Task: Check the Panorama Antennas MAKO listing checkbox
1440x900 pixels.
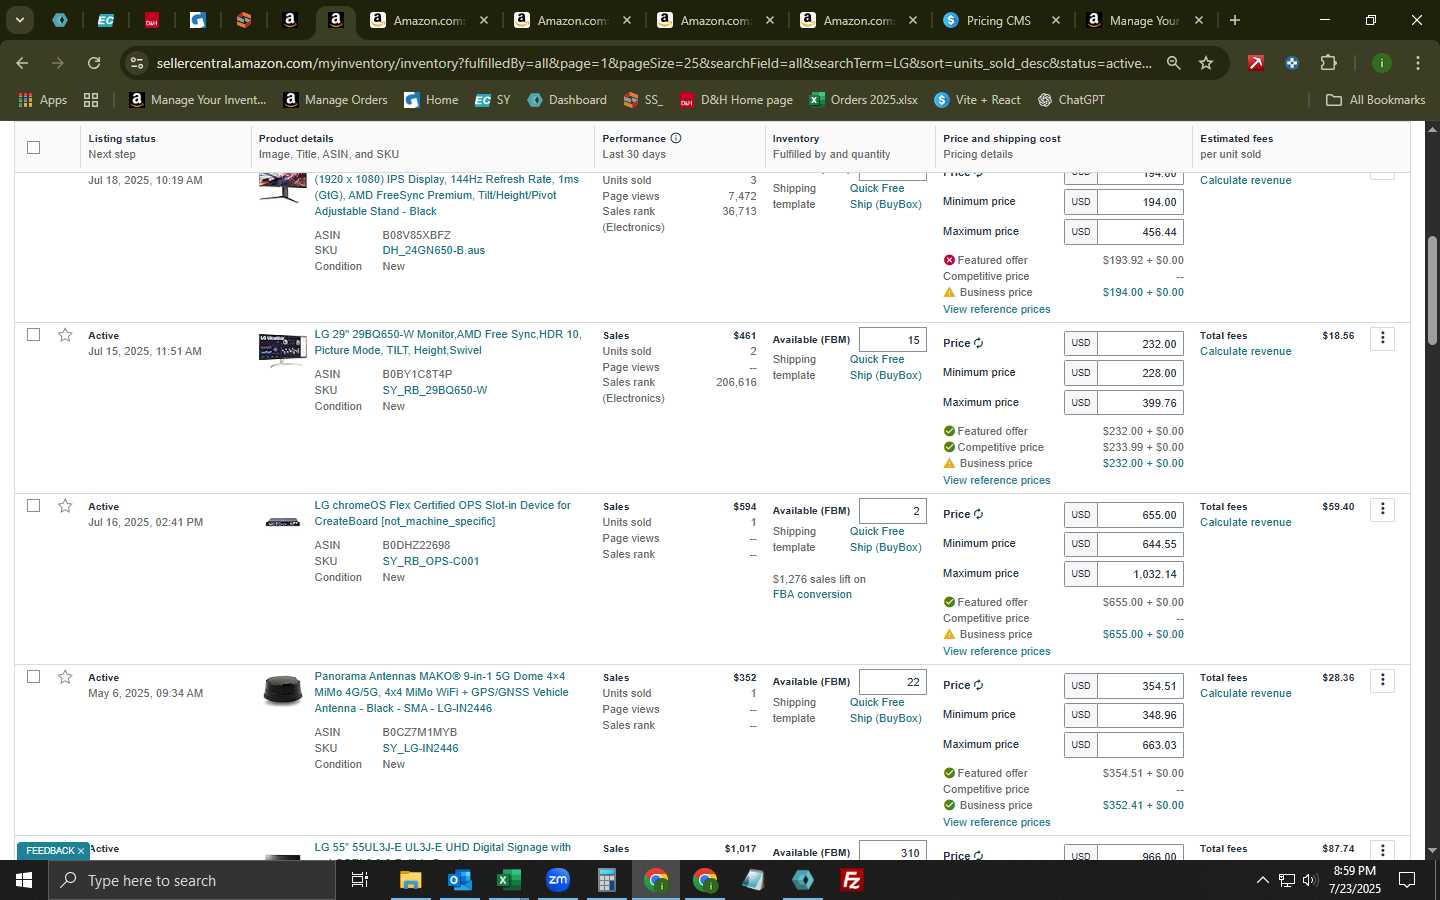Action: tap(33, 677)
